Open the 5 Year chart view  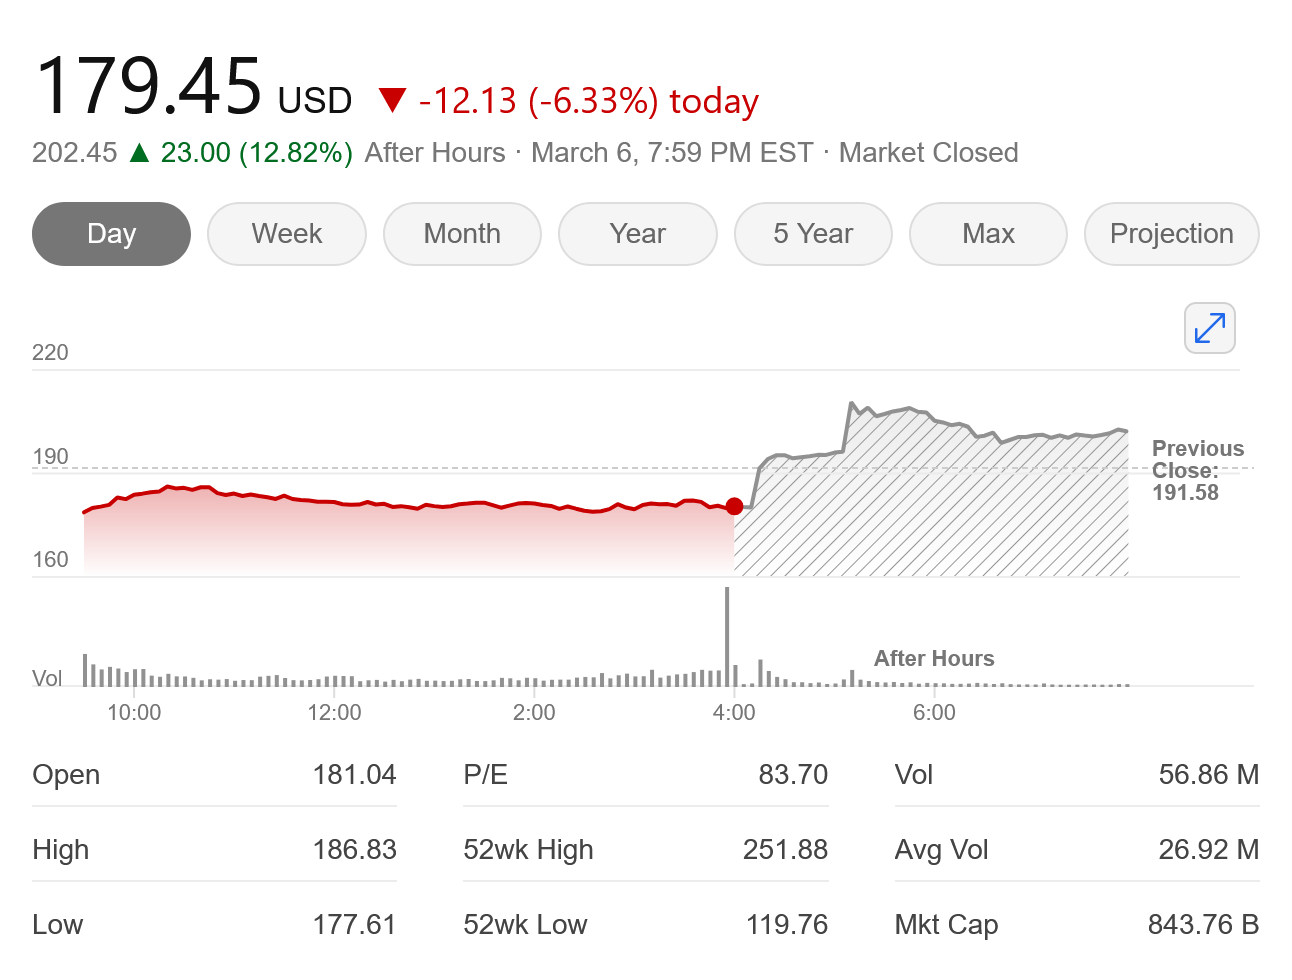coord(813,234)
